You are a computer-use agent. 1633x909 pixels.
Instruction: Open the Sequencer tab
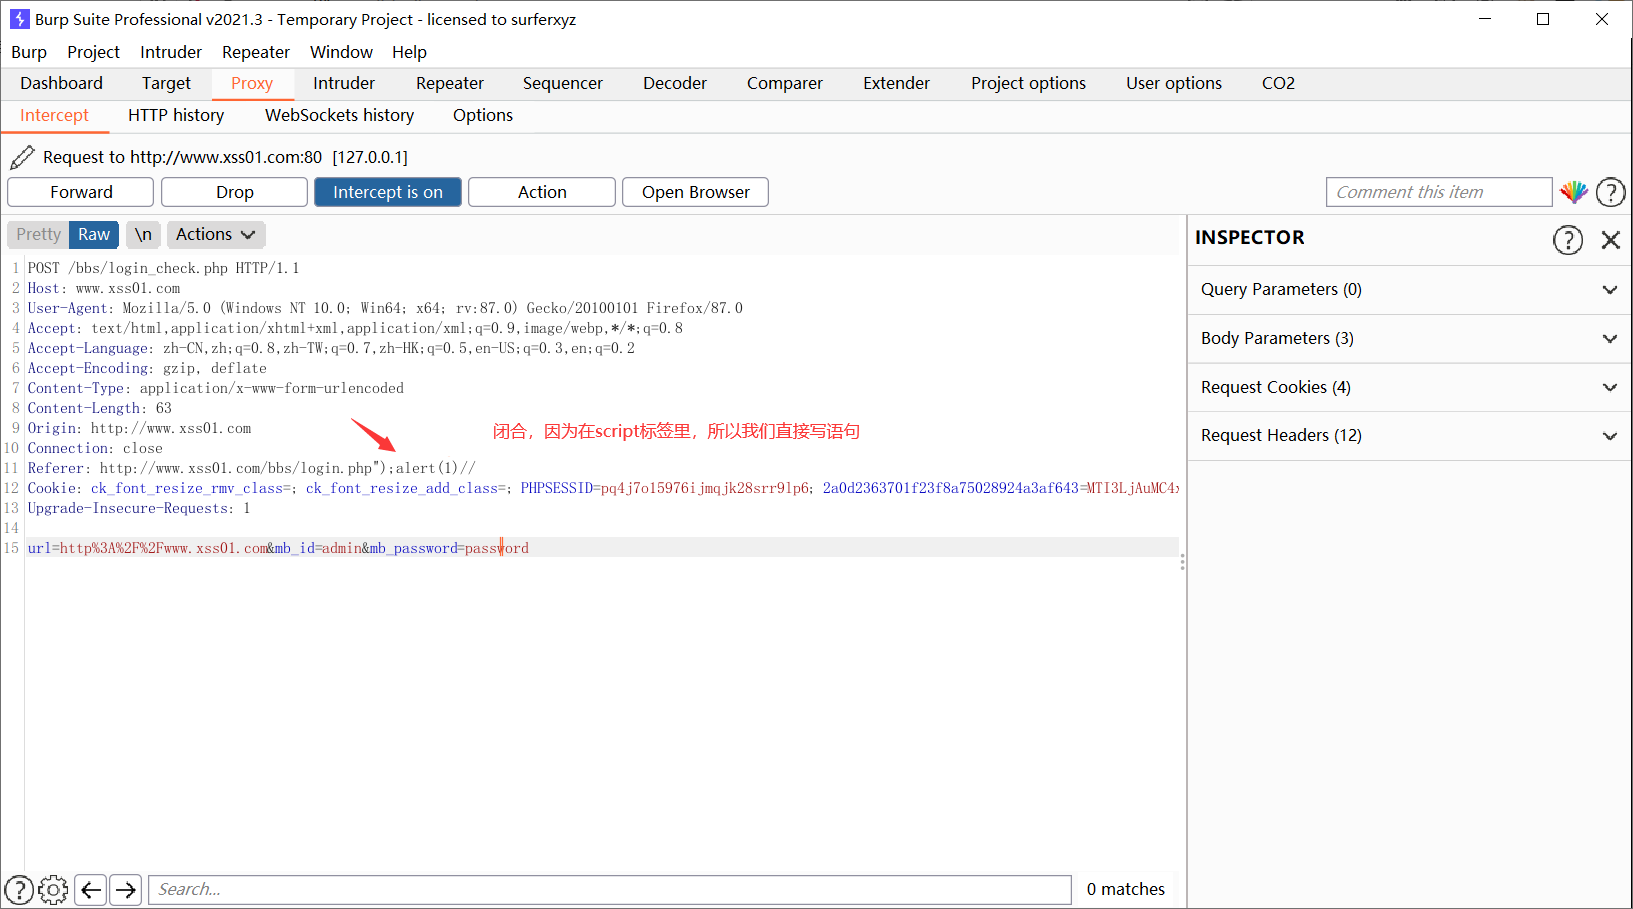point(563,83)
